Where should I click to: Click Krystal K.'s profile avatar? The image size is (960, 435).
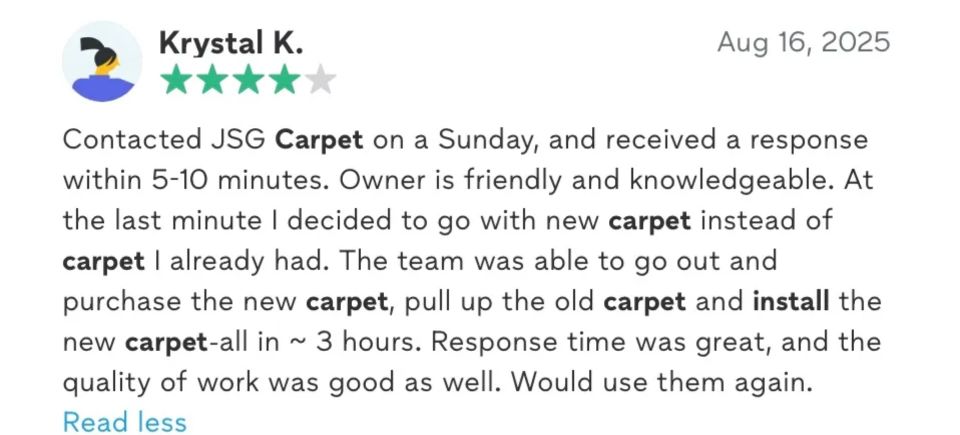(x=102, y=62)
